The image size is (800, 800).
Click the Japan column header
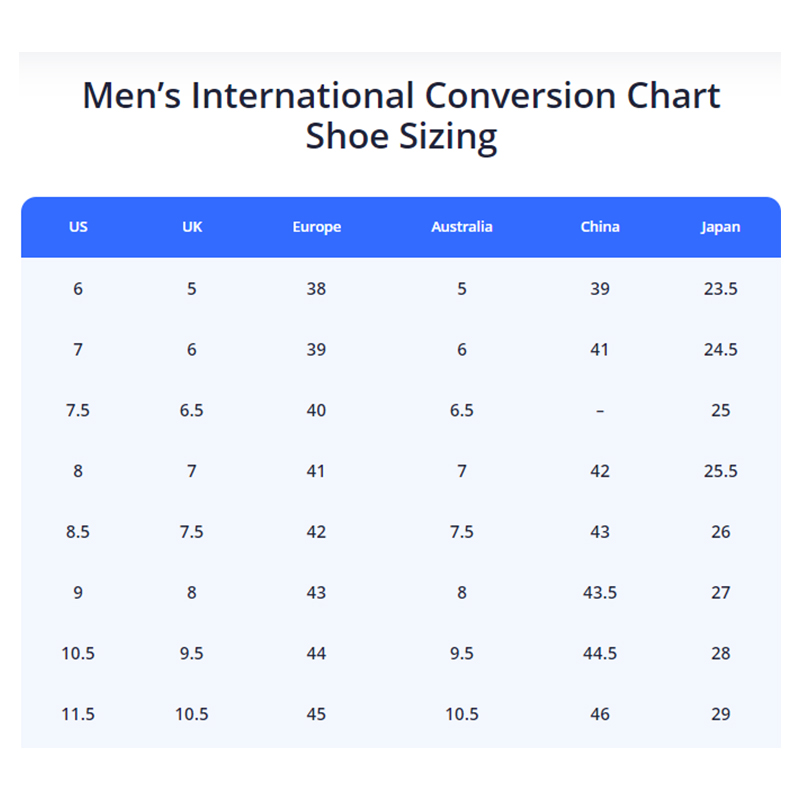720,227
